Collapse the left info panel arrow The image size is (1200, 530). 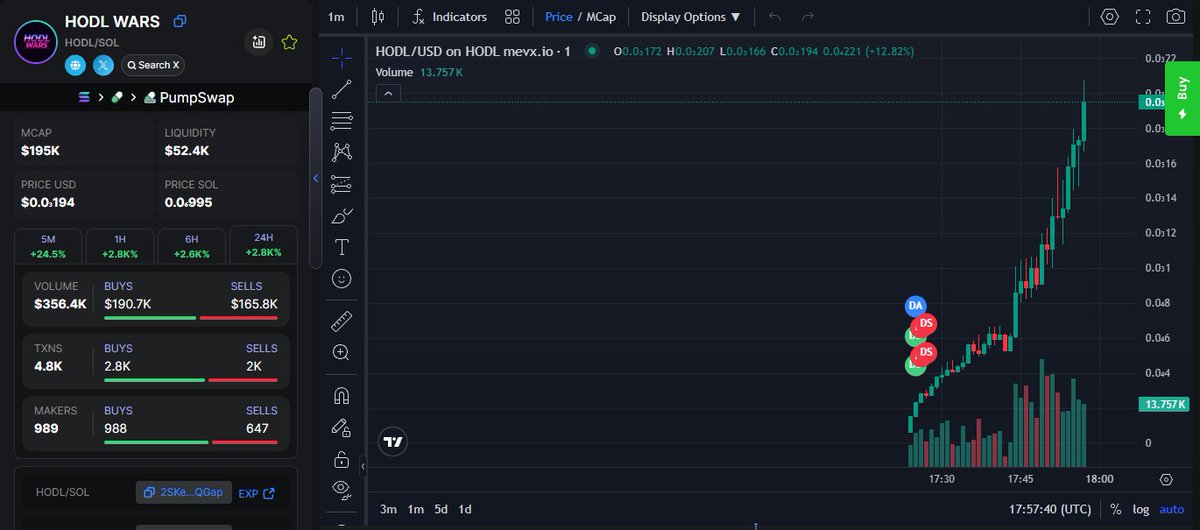(316, 179)
